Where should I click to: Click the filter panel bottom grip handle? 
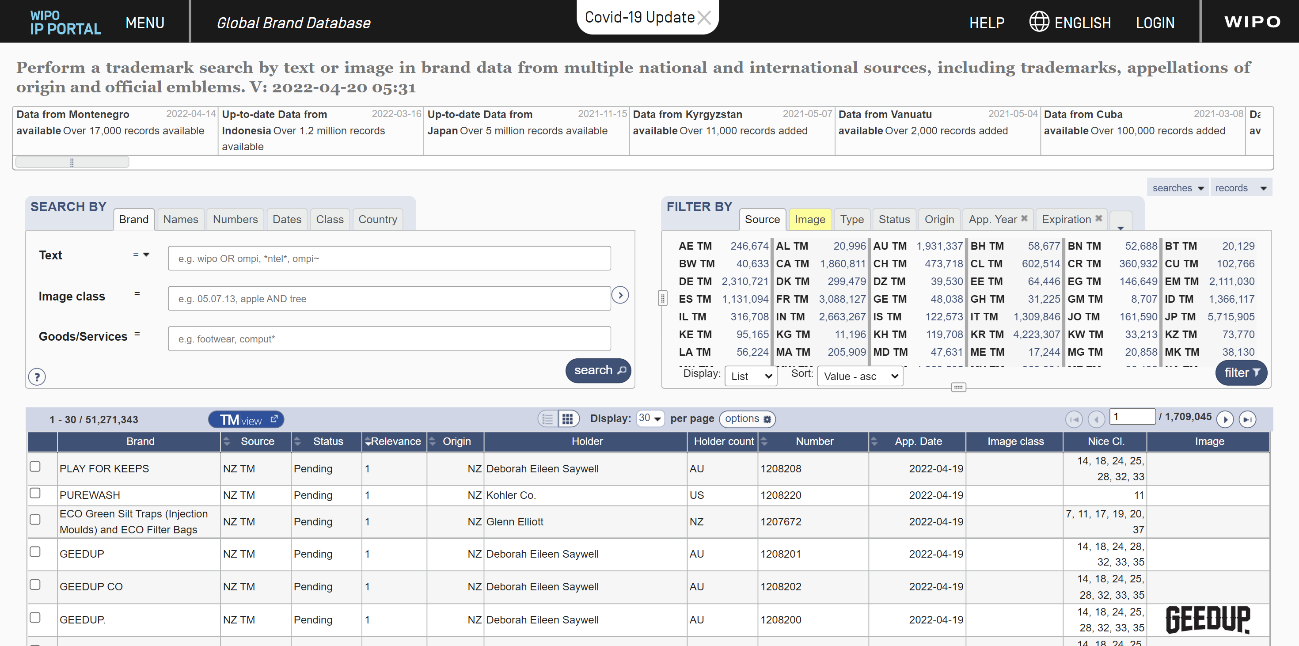coord(958,387)
